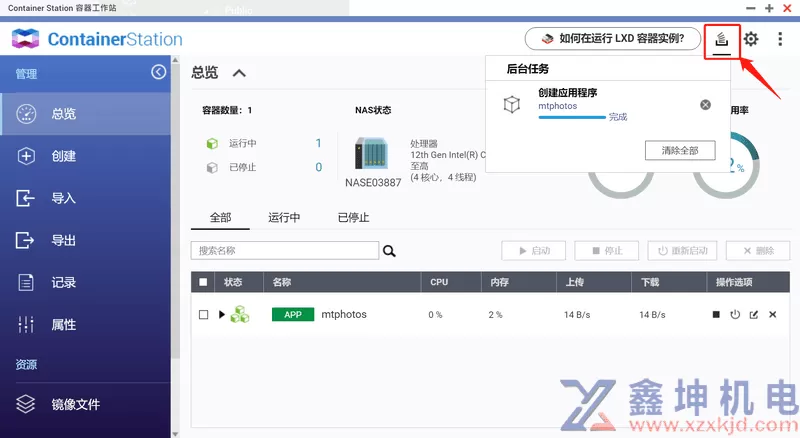Screen dimensions: 800x438
Task: Click the edit icon in mtphotos row
Action: (x=754, y=315)
